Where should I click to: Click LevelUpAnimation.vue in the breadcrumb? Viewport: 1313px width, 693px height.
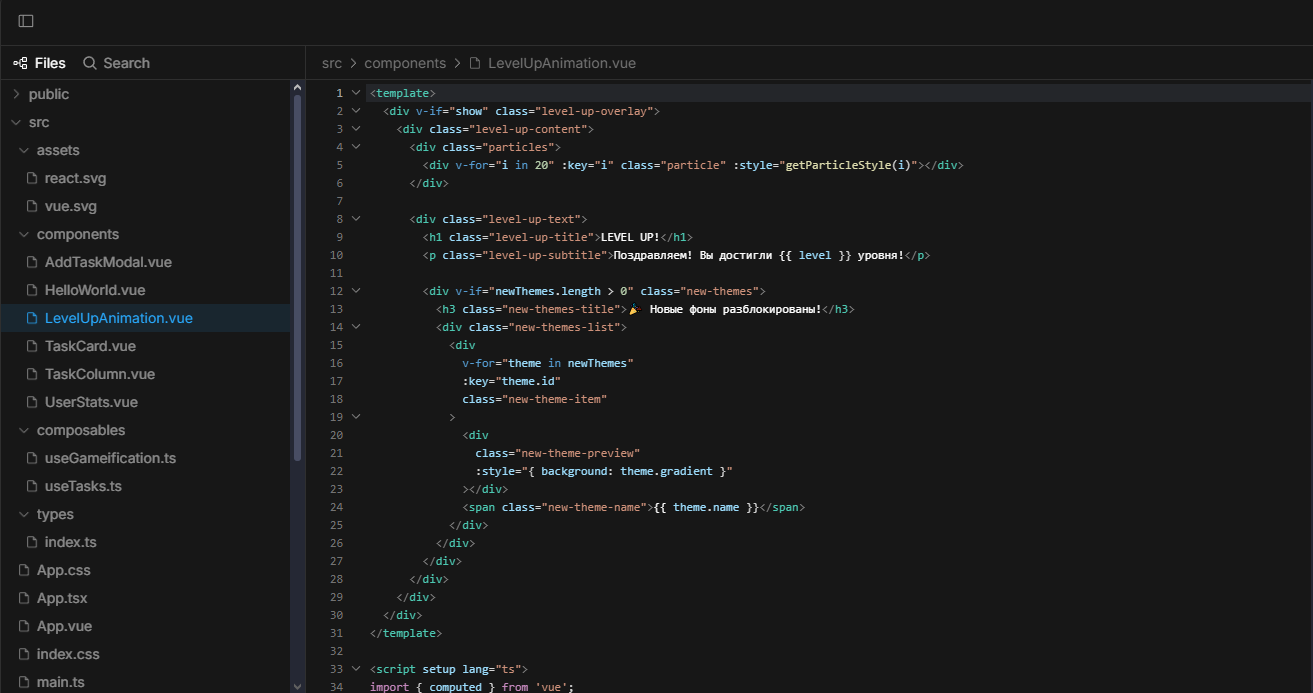(x=562, y=63)
